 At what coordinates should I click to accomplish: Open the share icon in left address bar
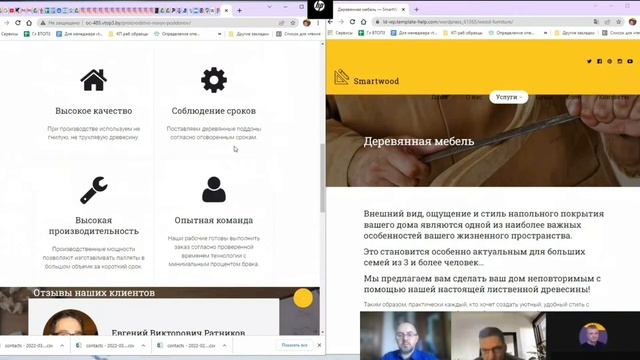tap(282, 23)
